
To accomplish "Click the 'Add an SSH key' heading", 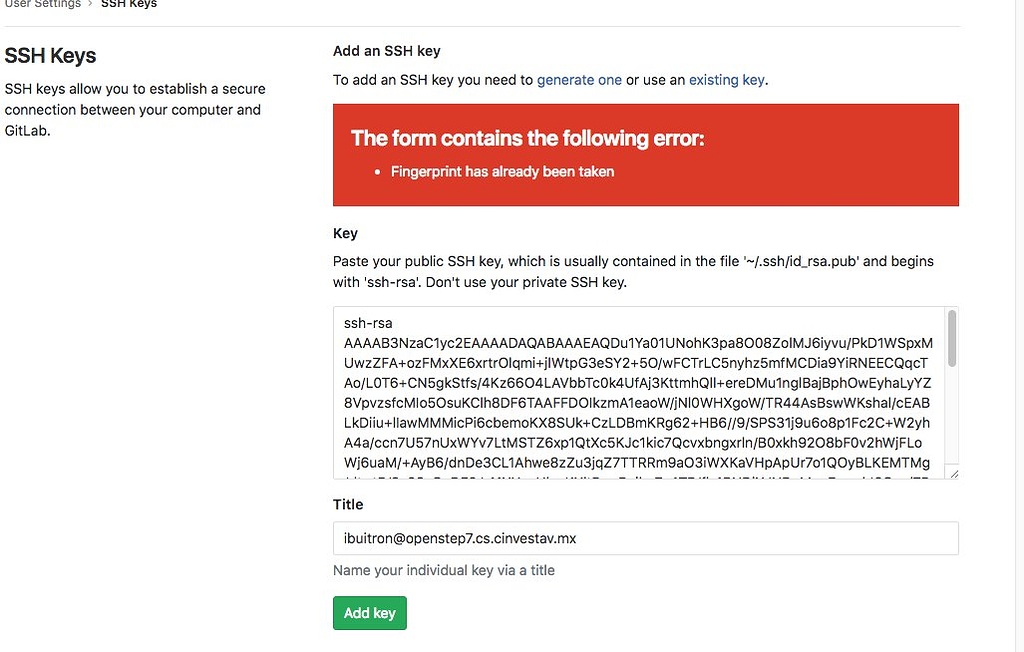I will 386,51.
